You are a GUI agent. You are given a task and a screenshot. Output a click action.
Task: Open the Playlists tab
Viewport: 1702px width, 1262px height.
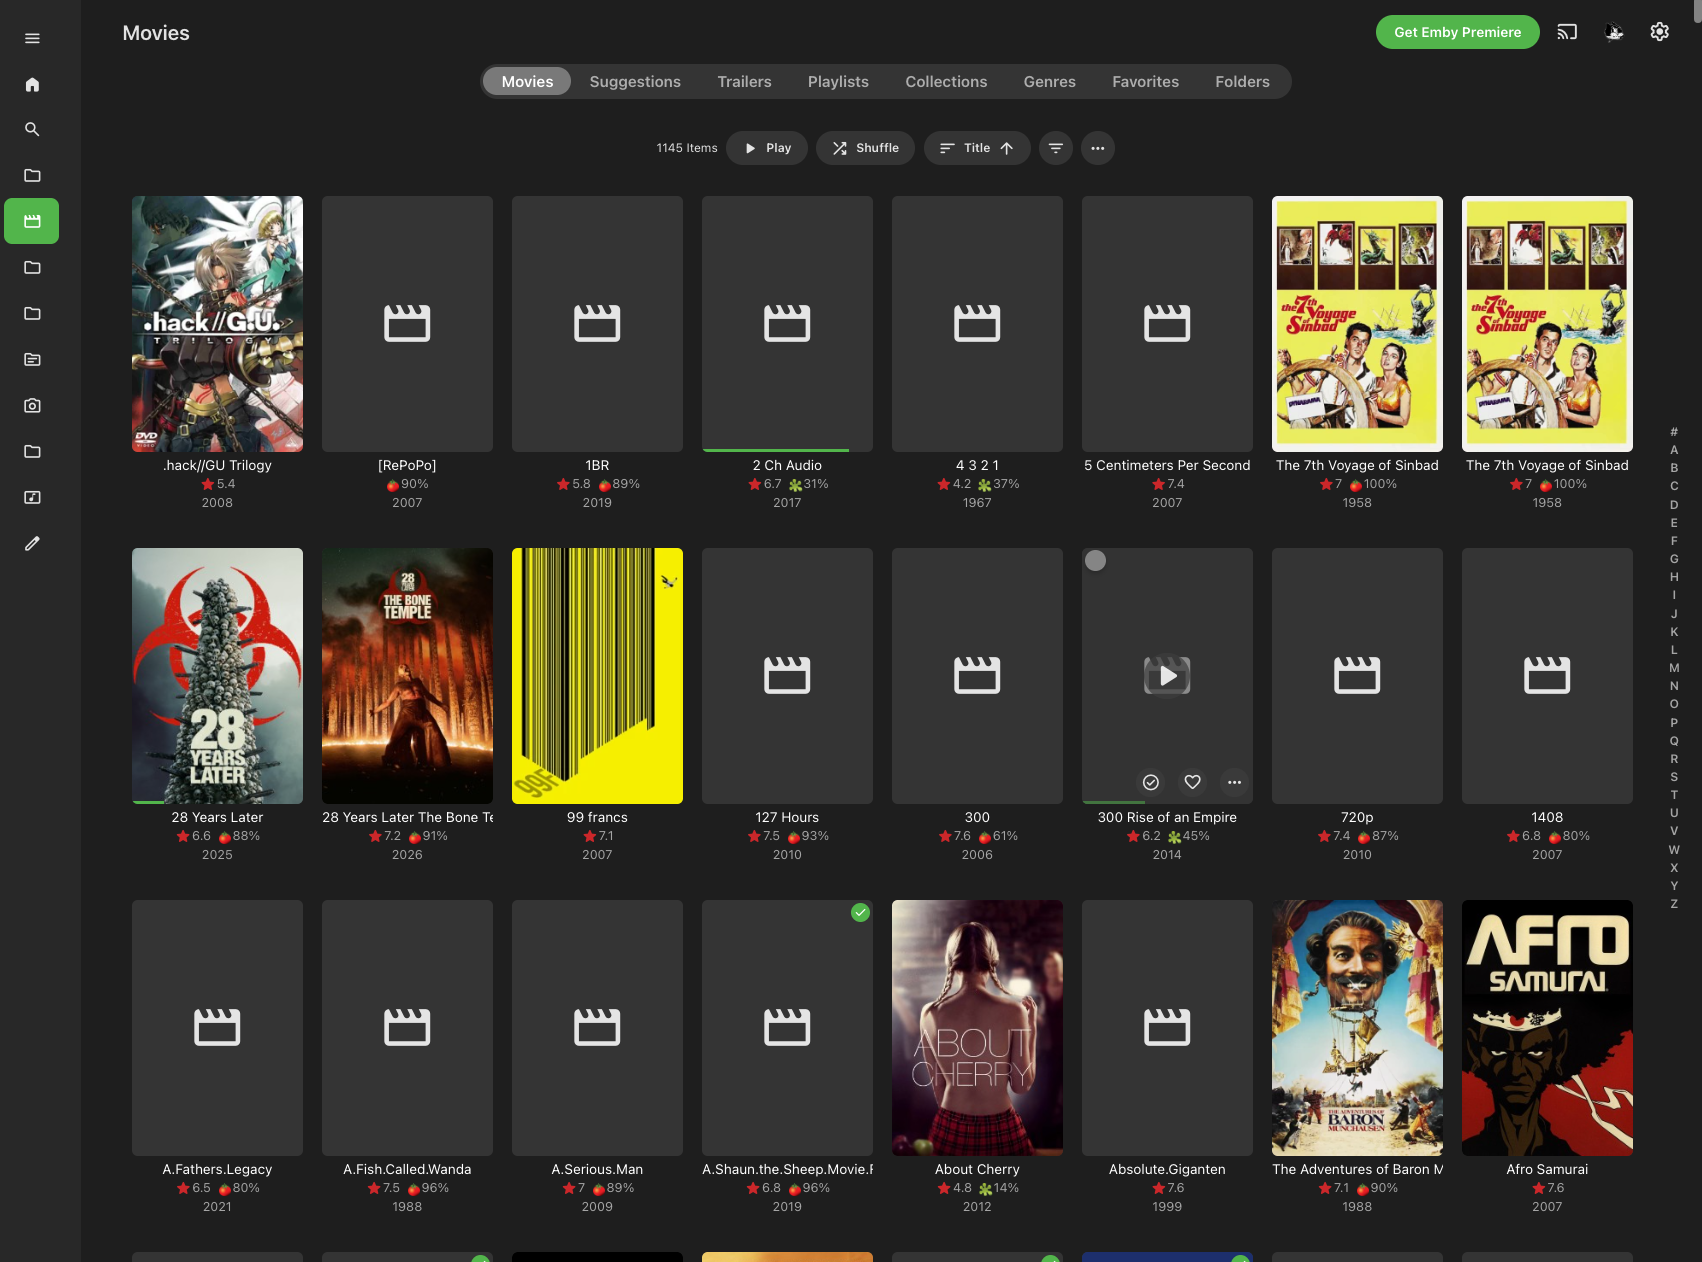838,82
